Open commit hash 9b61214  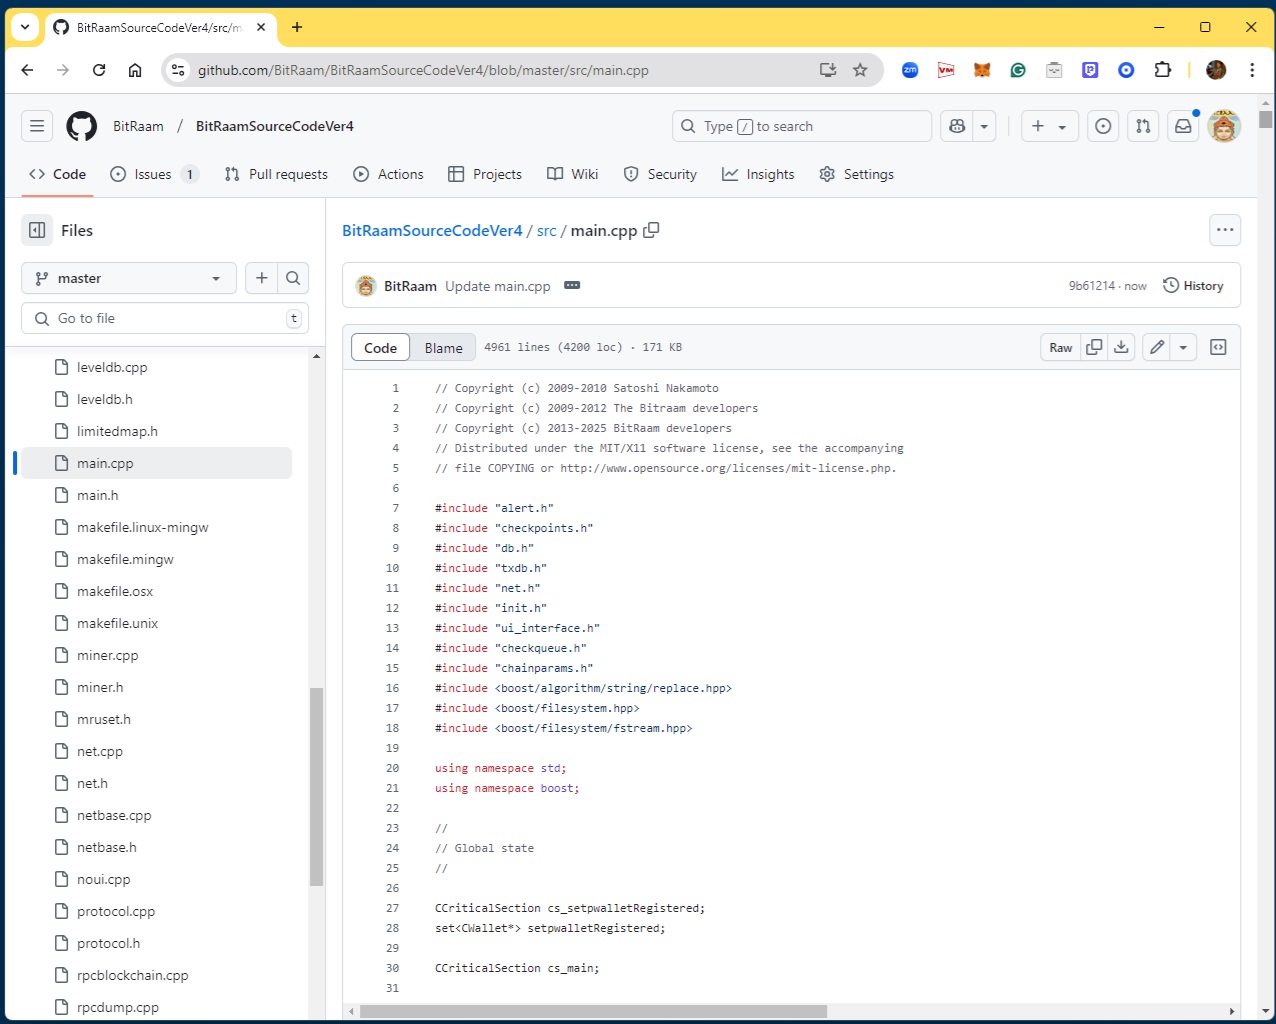[x=1091, y=286]
